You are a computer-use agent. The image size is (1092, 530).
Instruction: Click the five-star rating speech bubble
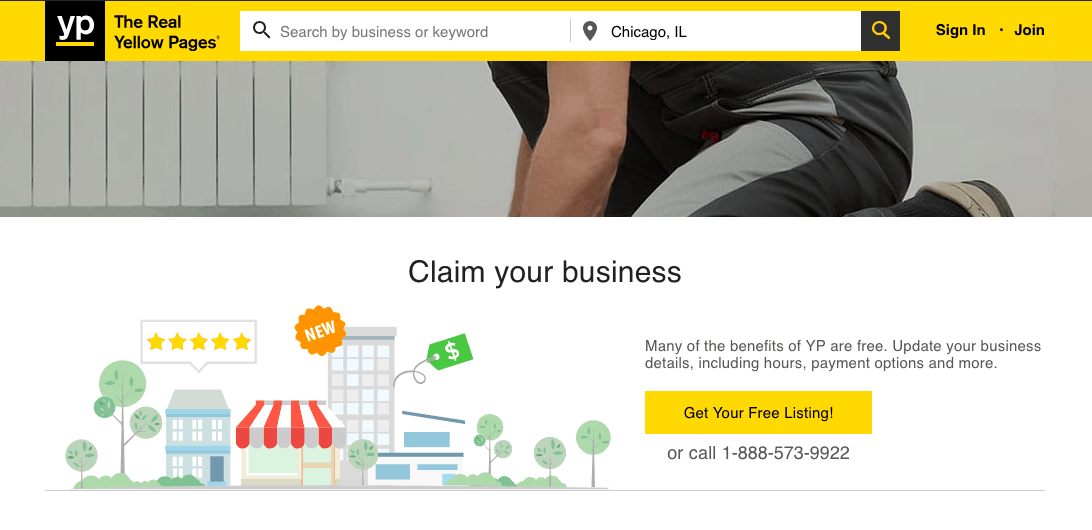(198, 345)
